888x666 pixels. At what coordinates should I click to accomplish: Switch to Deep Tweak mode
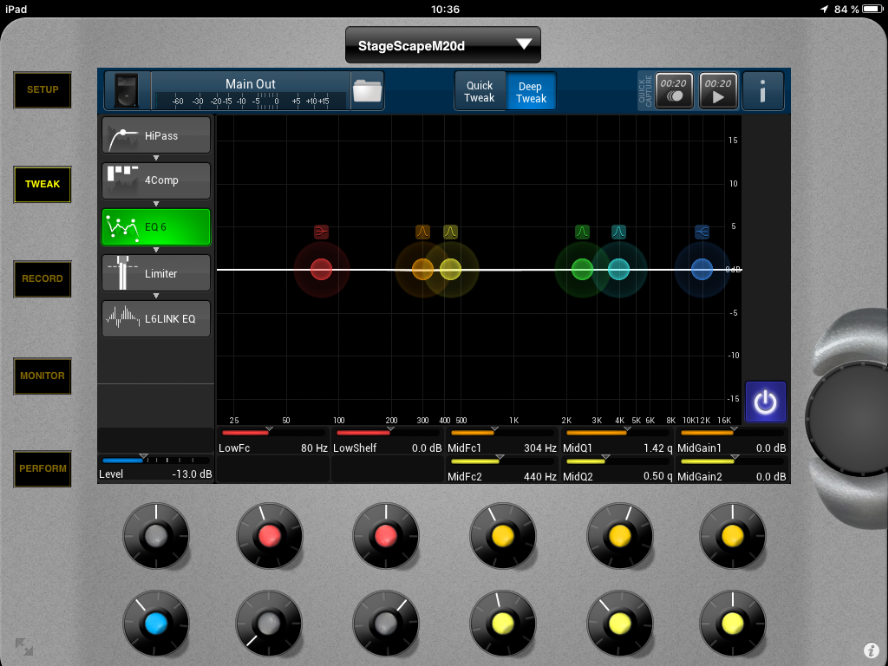531,91
